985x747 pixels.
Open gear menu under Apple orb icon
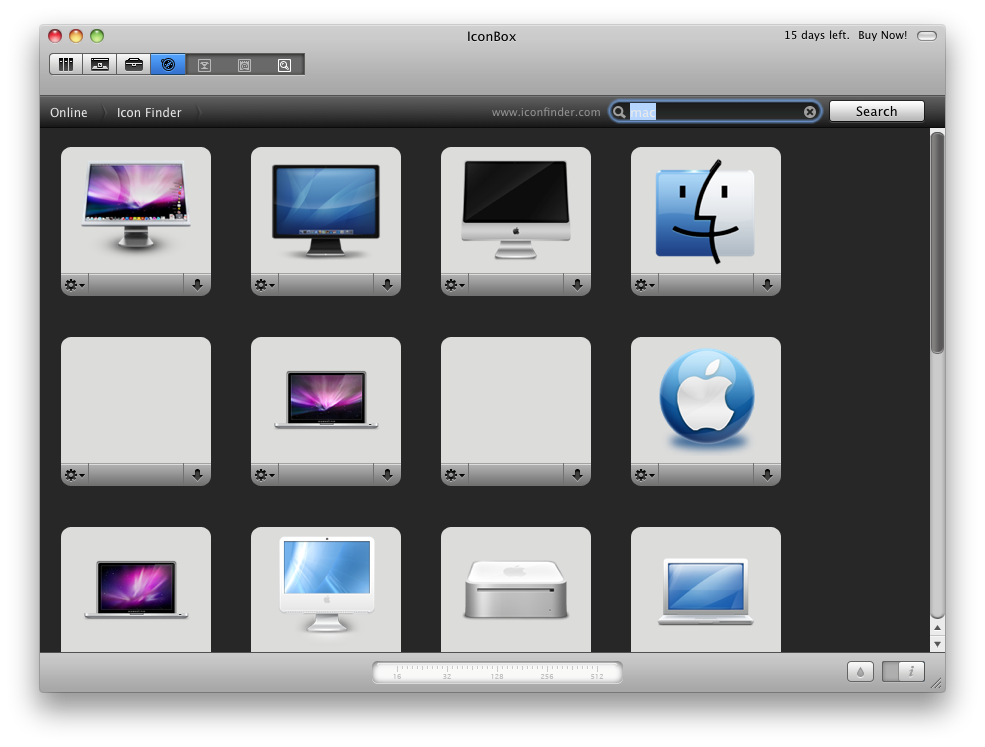645,475
